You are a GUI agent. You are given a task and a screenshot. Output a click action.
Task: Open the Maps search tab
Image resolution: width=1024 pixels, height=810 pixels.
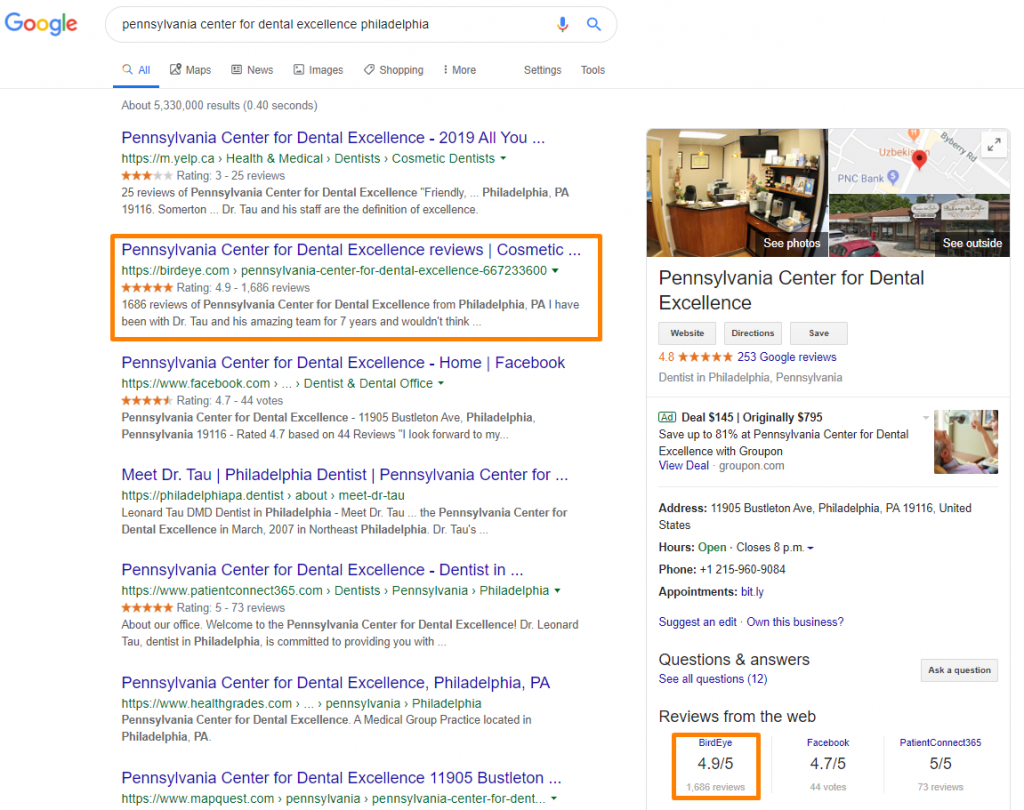[190, 70]
